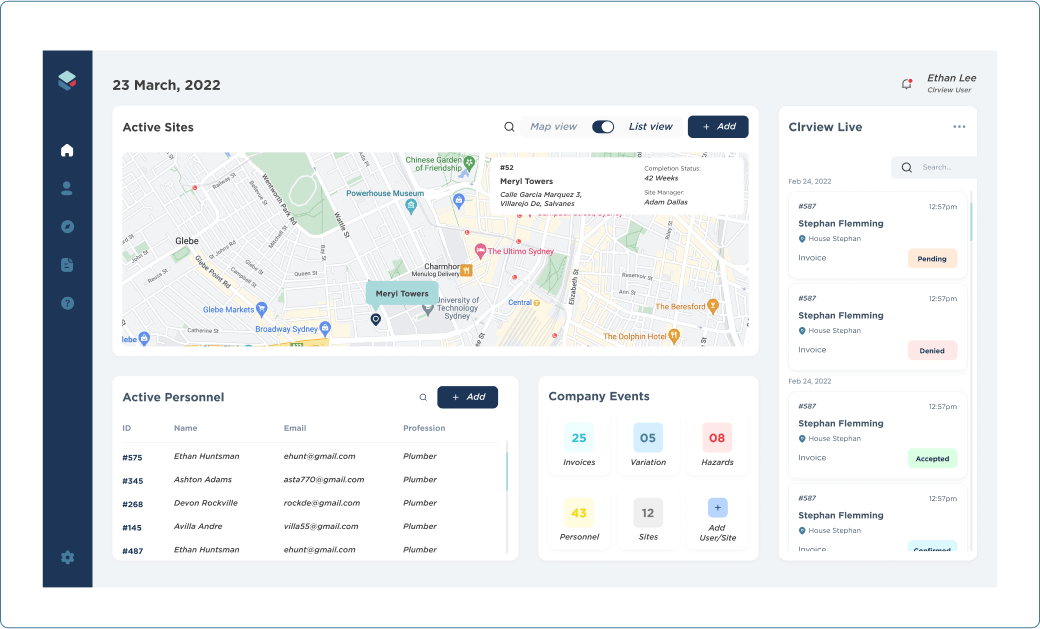This screenshot has height=629, width=1040.
Task: Click the Active Sites search icon
Action: tap(509, 127)
